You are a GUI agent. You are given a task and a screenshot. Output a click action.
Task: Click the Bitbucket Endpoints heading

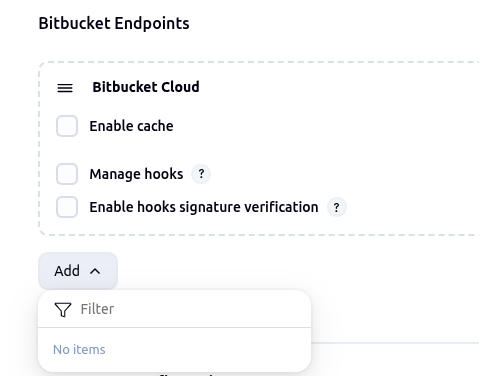[x=114, y=23]
